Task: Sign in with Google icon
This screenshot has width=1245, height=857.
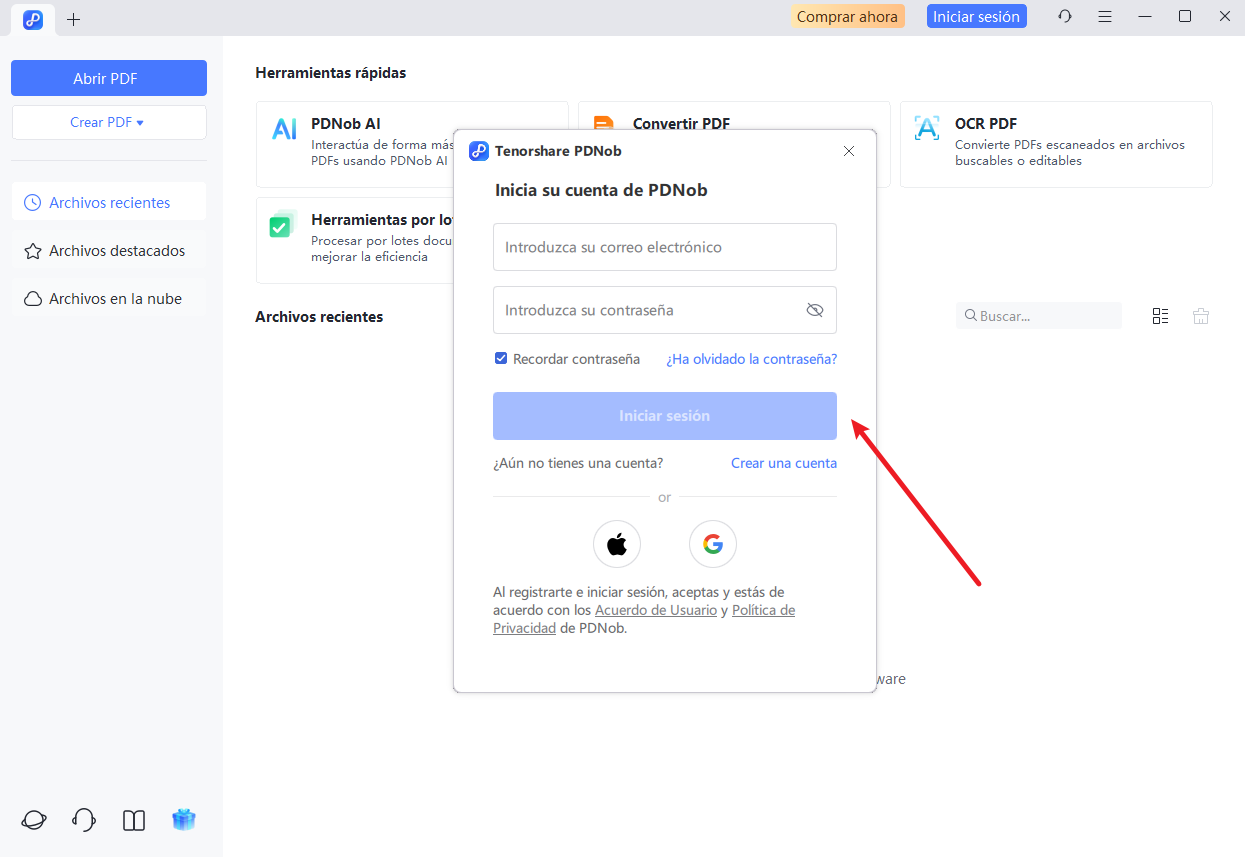Action: tap(713, 544)
